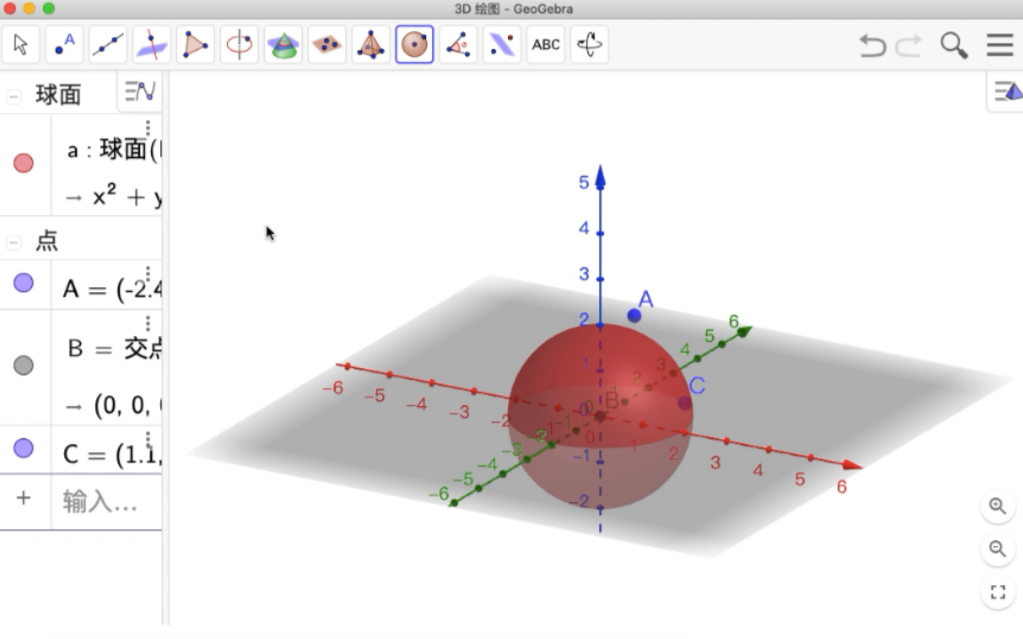Open the main hamburger menu
Screen dimensions: 1023x639
[1000, 45]
